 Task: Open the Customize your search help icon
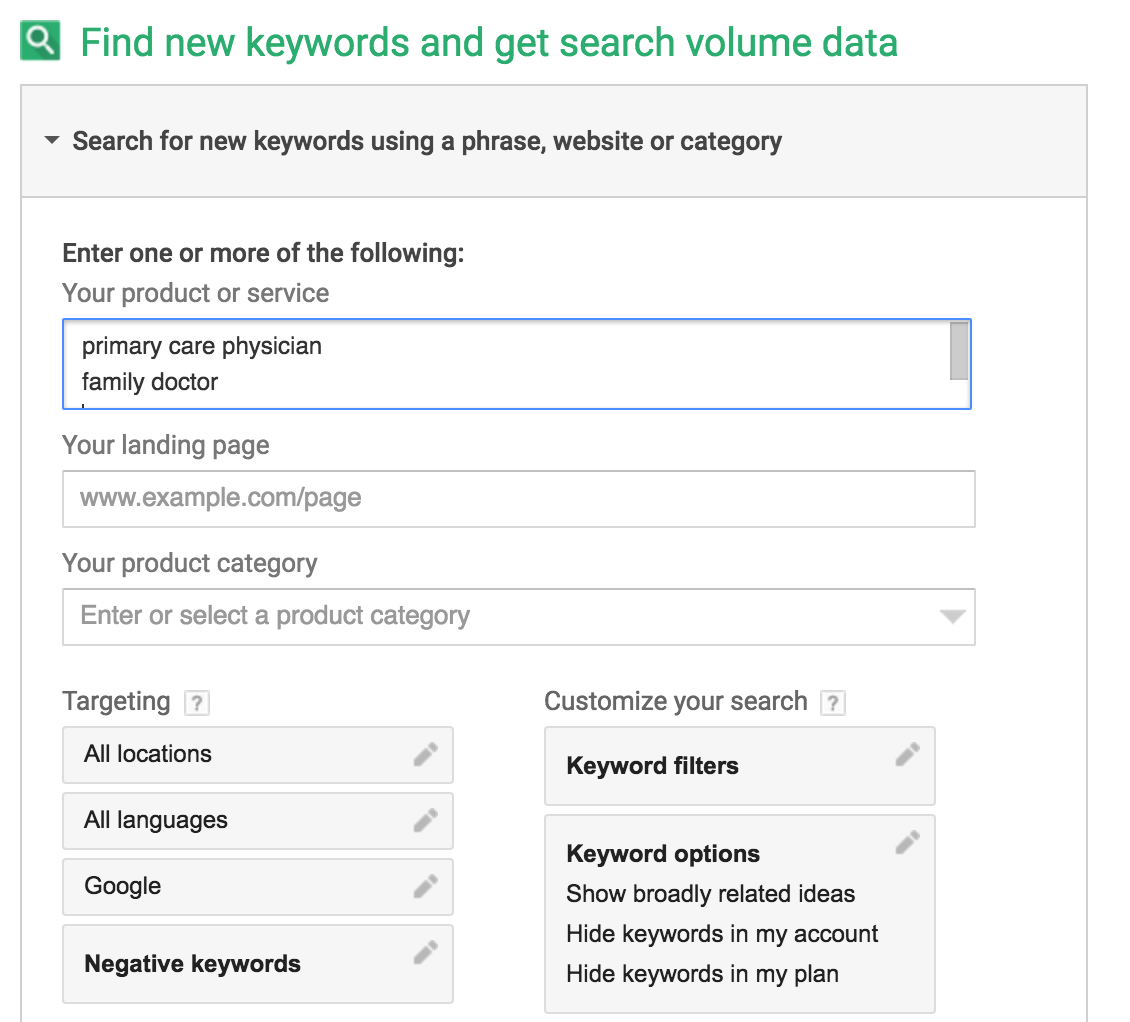tap(833, 703)
